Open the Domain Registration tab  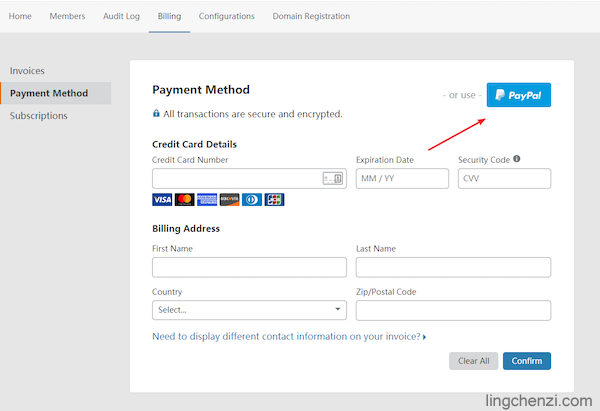tap(311, 16)
